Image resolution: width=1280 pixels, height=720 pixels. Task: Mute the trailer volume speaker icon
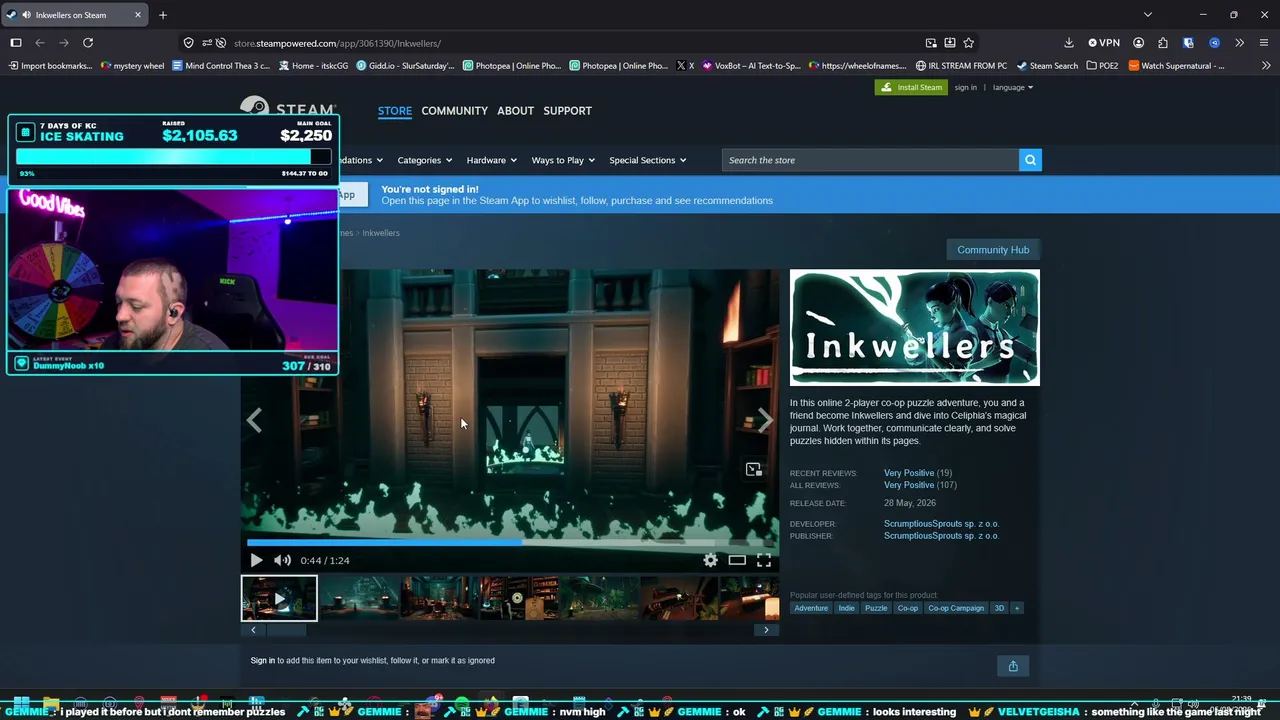click(x=283, y=561)
